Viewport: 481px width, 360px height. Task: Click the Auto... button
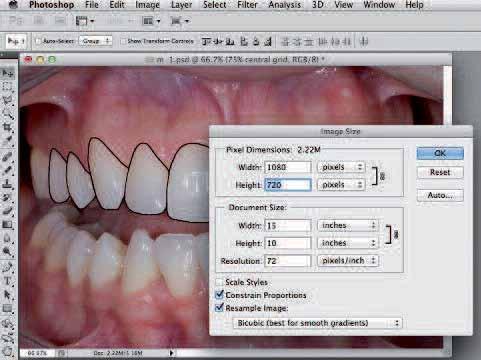click(x=440, y=195)
